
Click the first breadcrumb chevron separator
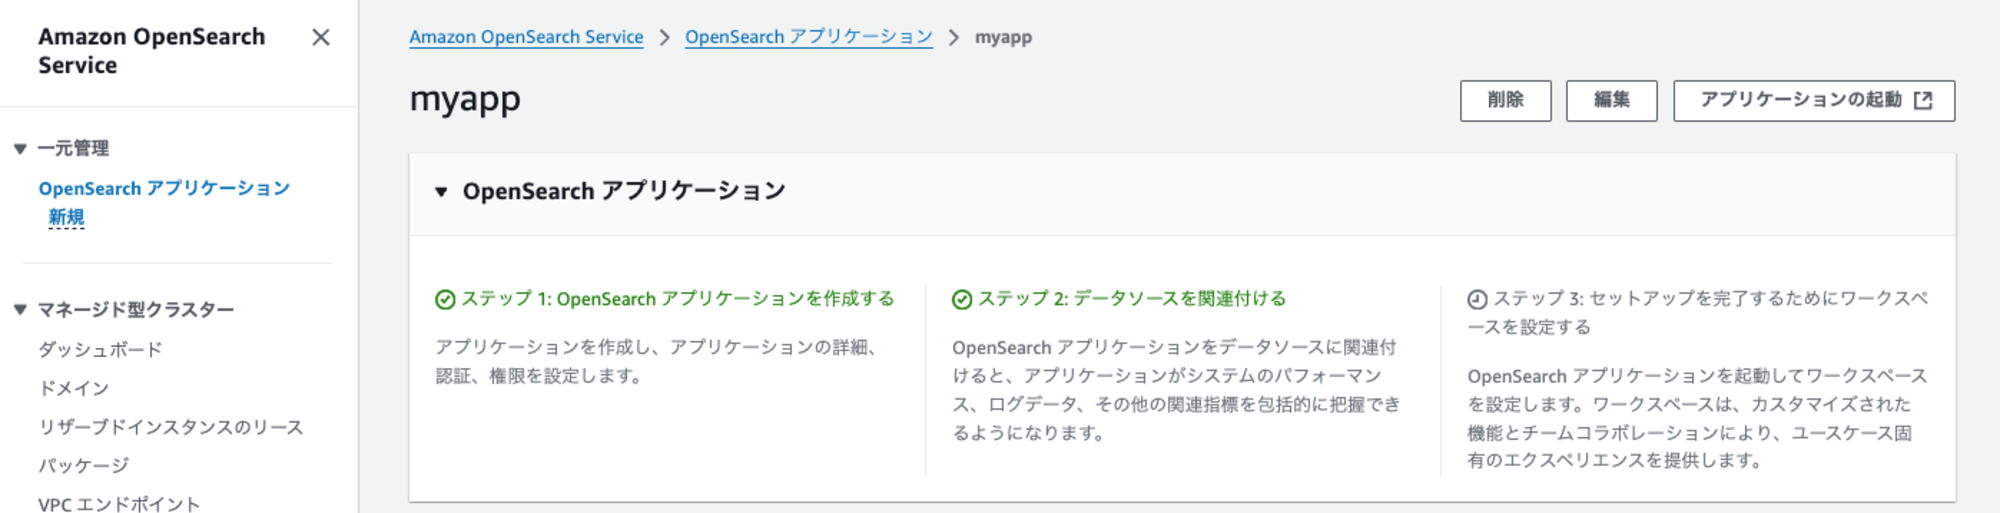664,37
